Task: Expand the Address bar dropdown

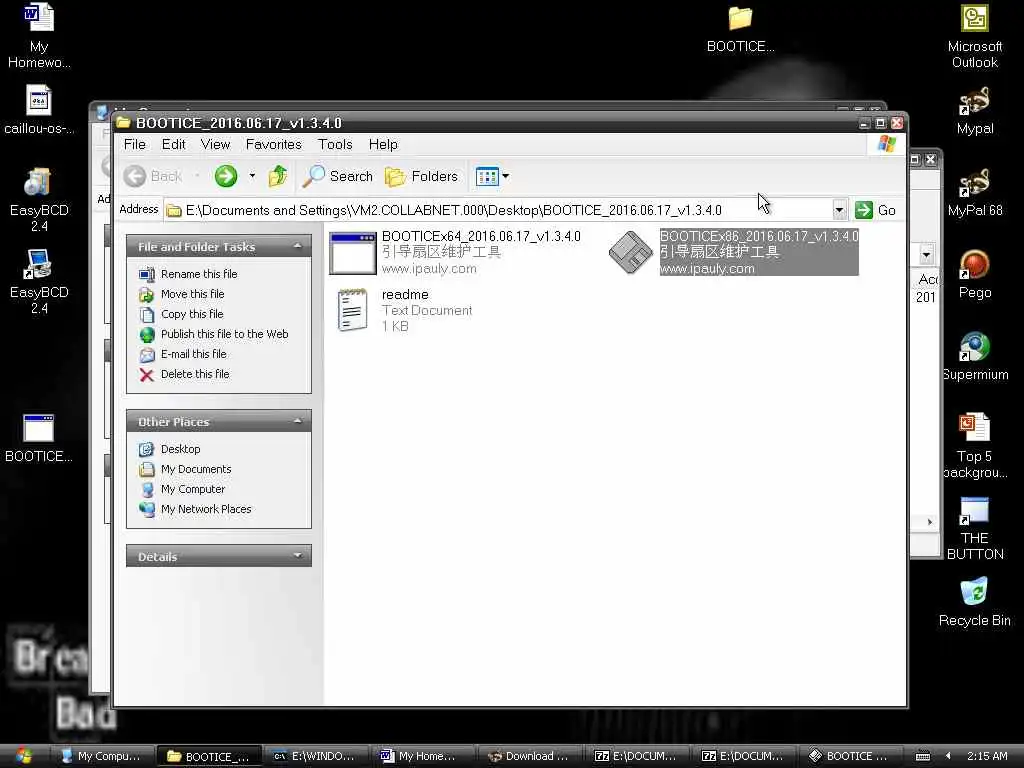Action: (x=839, y=210)
